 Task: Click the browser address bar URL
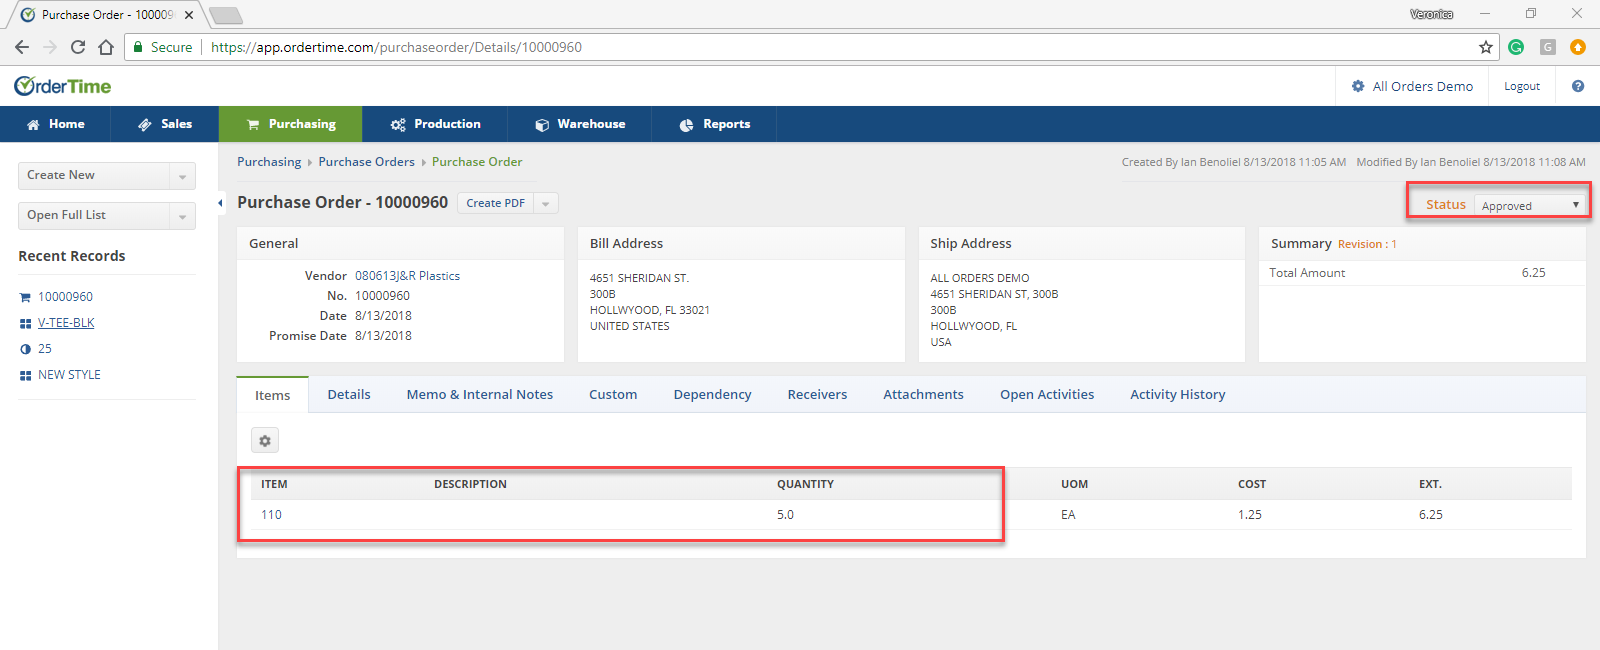pyautogui.click(x=396, y=47)
